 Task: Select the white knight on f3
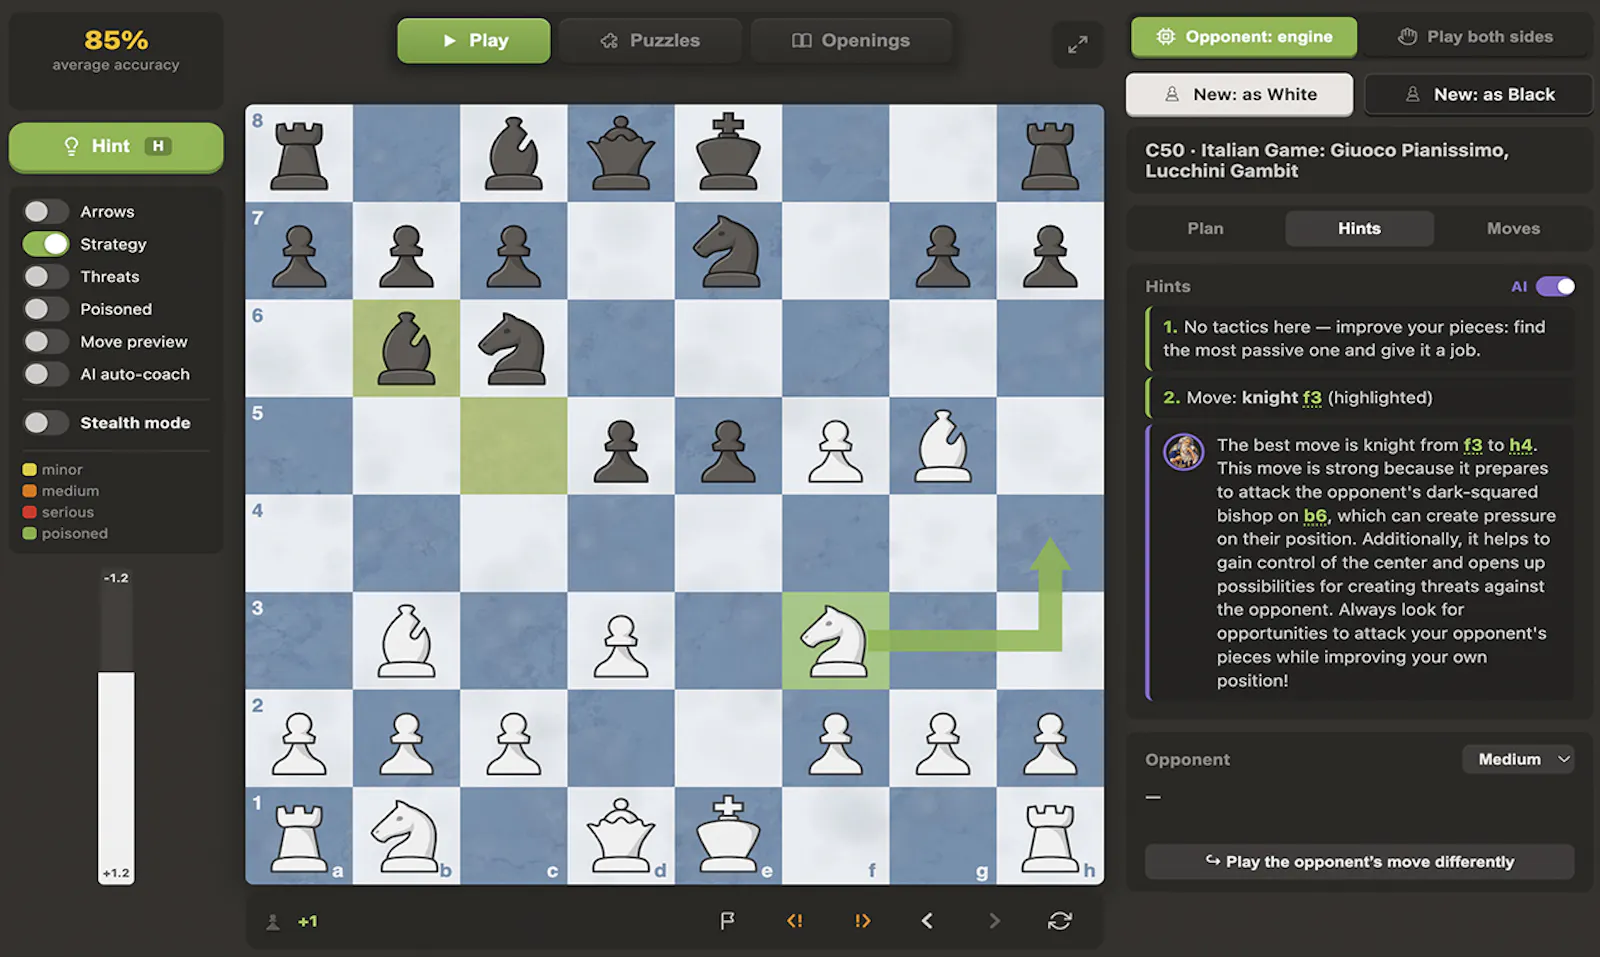pos(835,640)
